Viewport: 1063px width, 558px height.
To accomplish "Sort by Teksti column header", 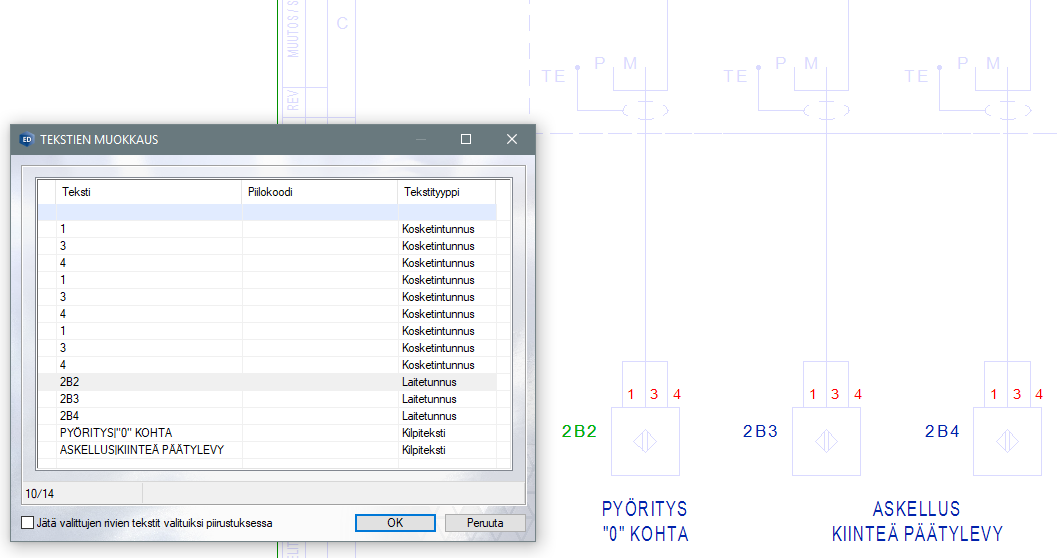I will [148, 192].
